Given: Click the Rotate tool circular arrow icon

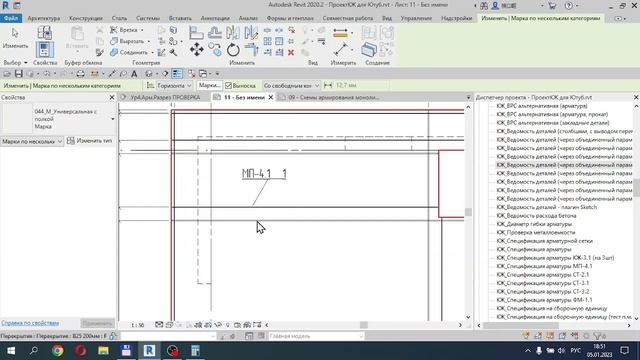Looking at the screenshot, I should (x=233, y=50).
